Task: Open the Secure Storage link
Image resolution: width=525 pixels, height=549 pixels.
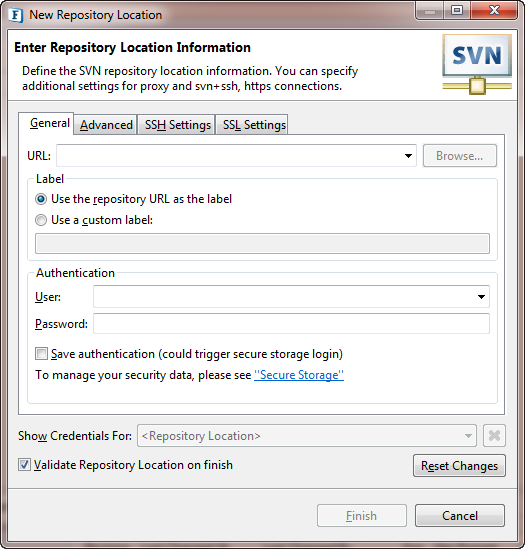Action: tap(299, 375)
